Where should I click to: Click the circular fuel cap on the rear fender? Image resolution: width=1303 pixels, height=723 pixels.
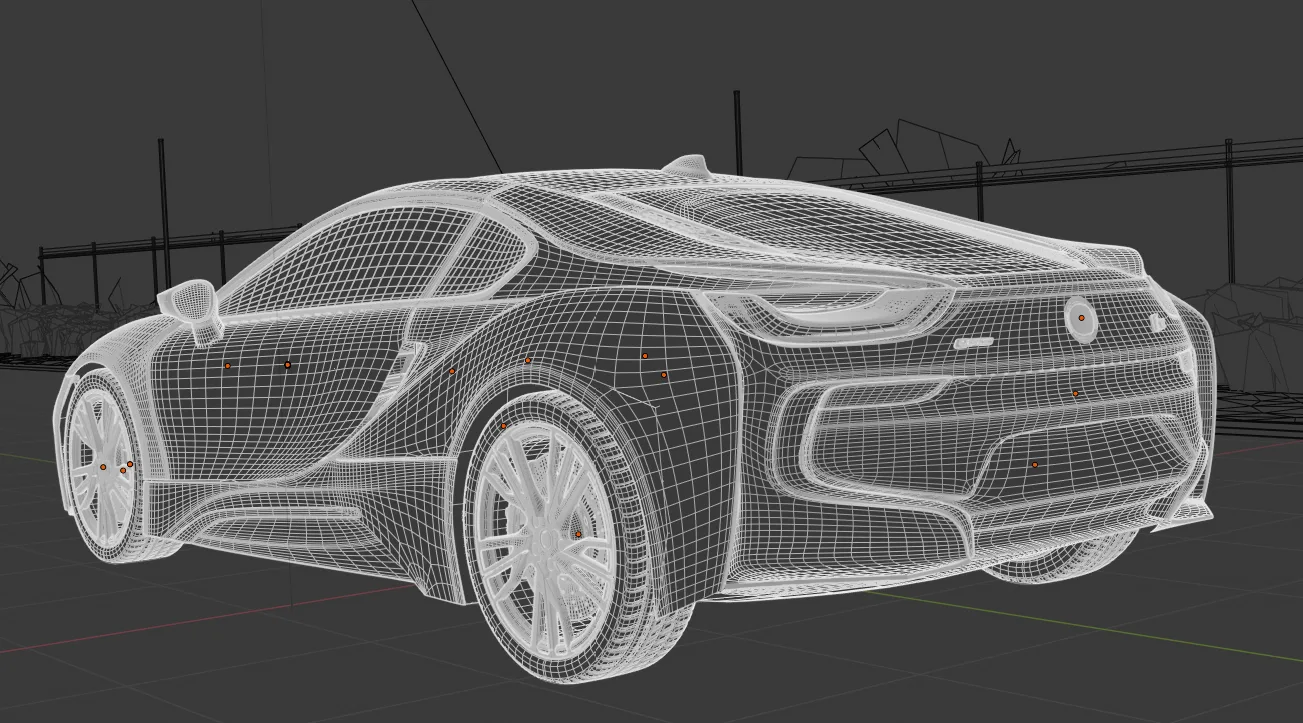1080,320
